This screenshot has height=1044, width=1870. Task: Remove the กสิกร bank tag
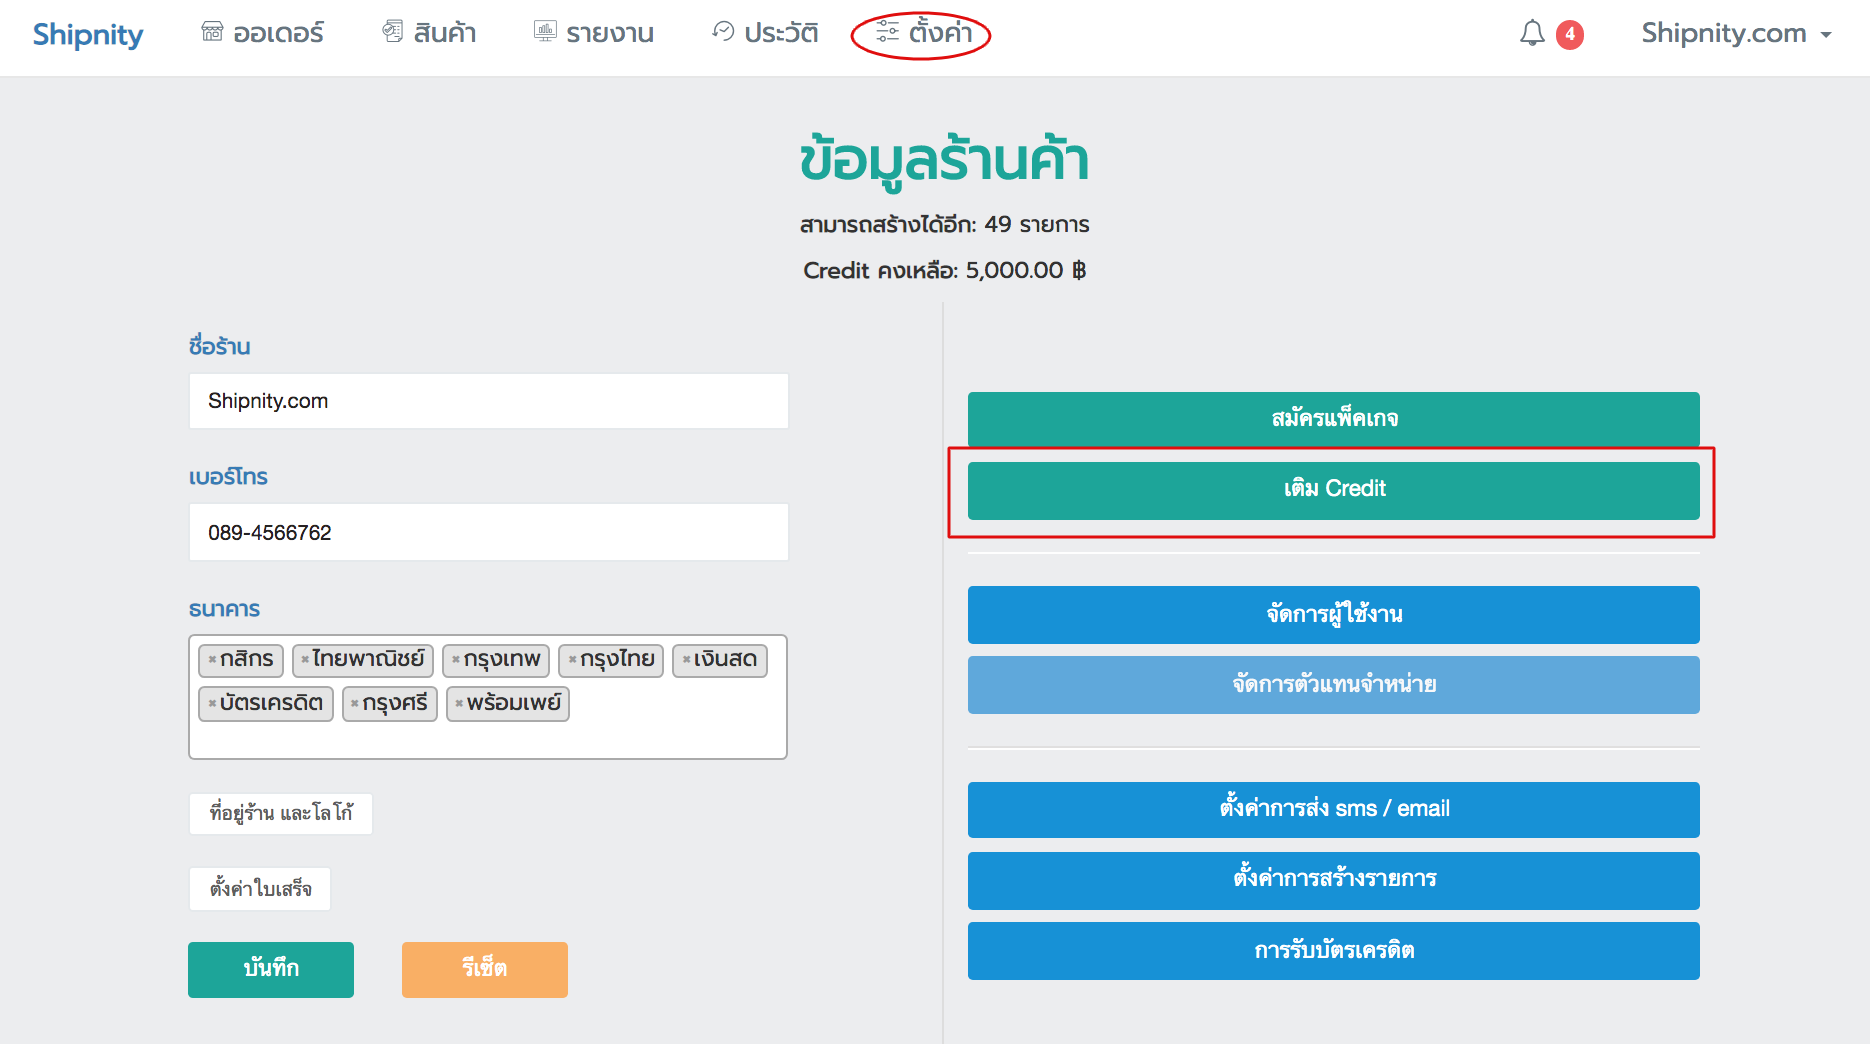click(212, 660)
